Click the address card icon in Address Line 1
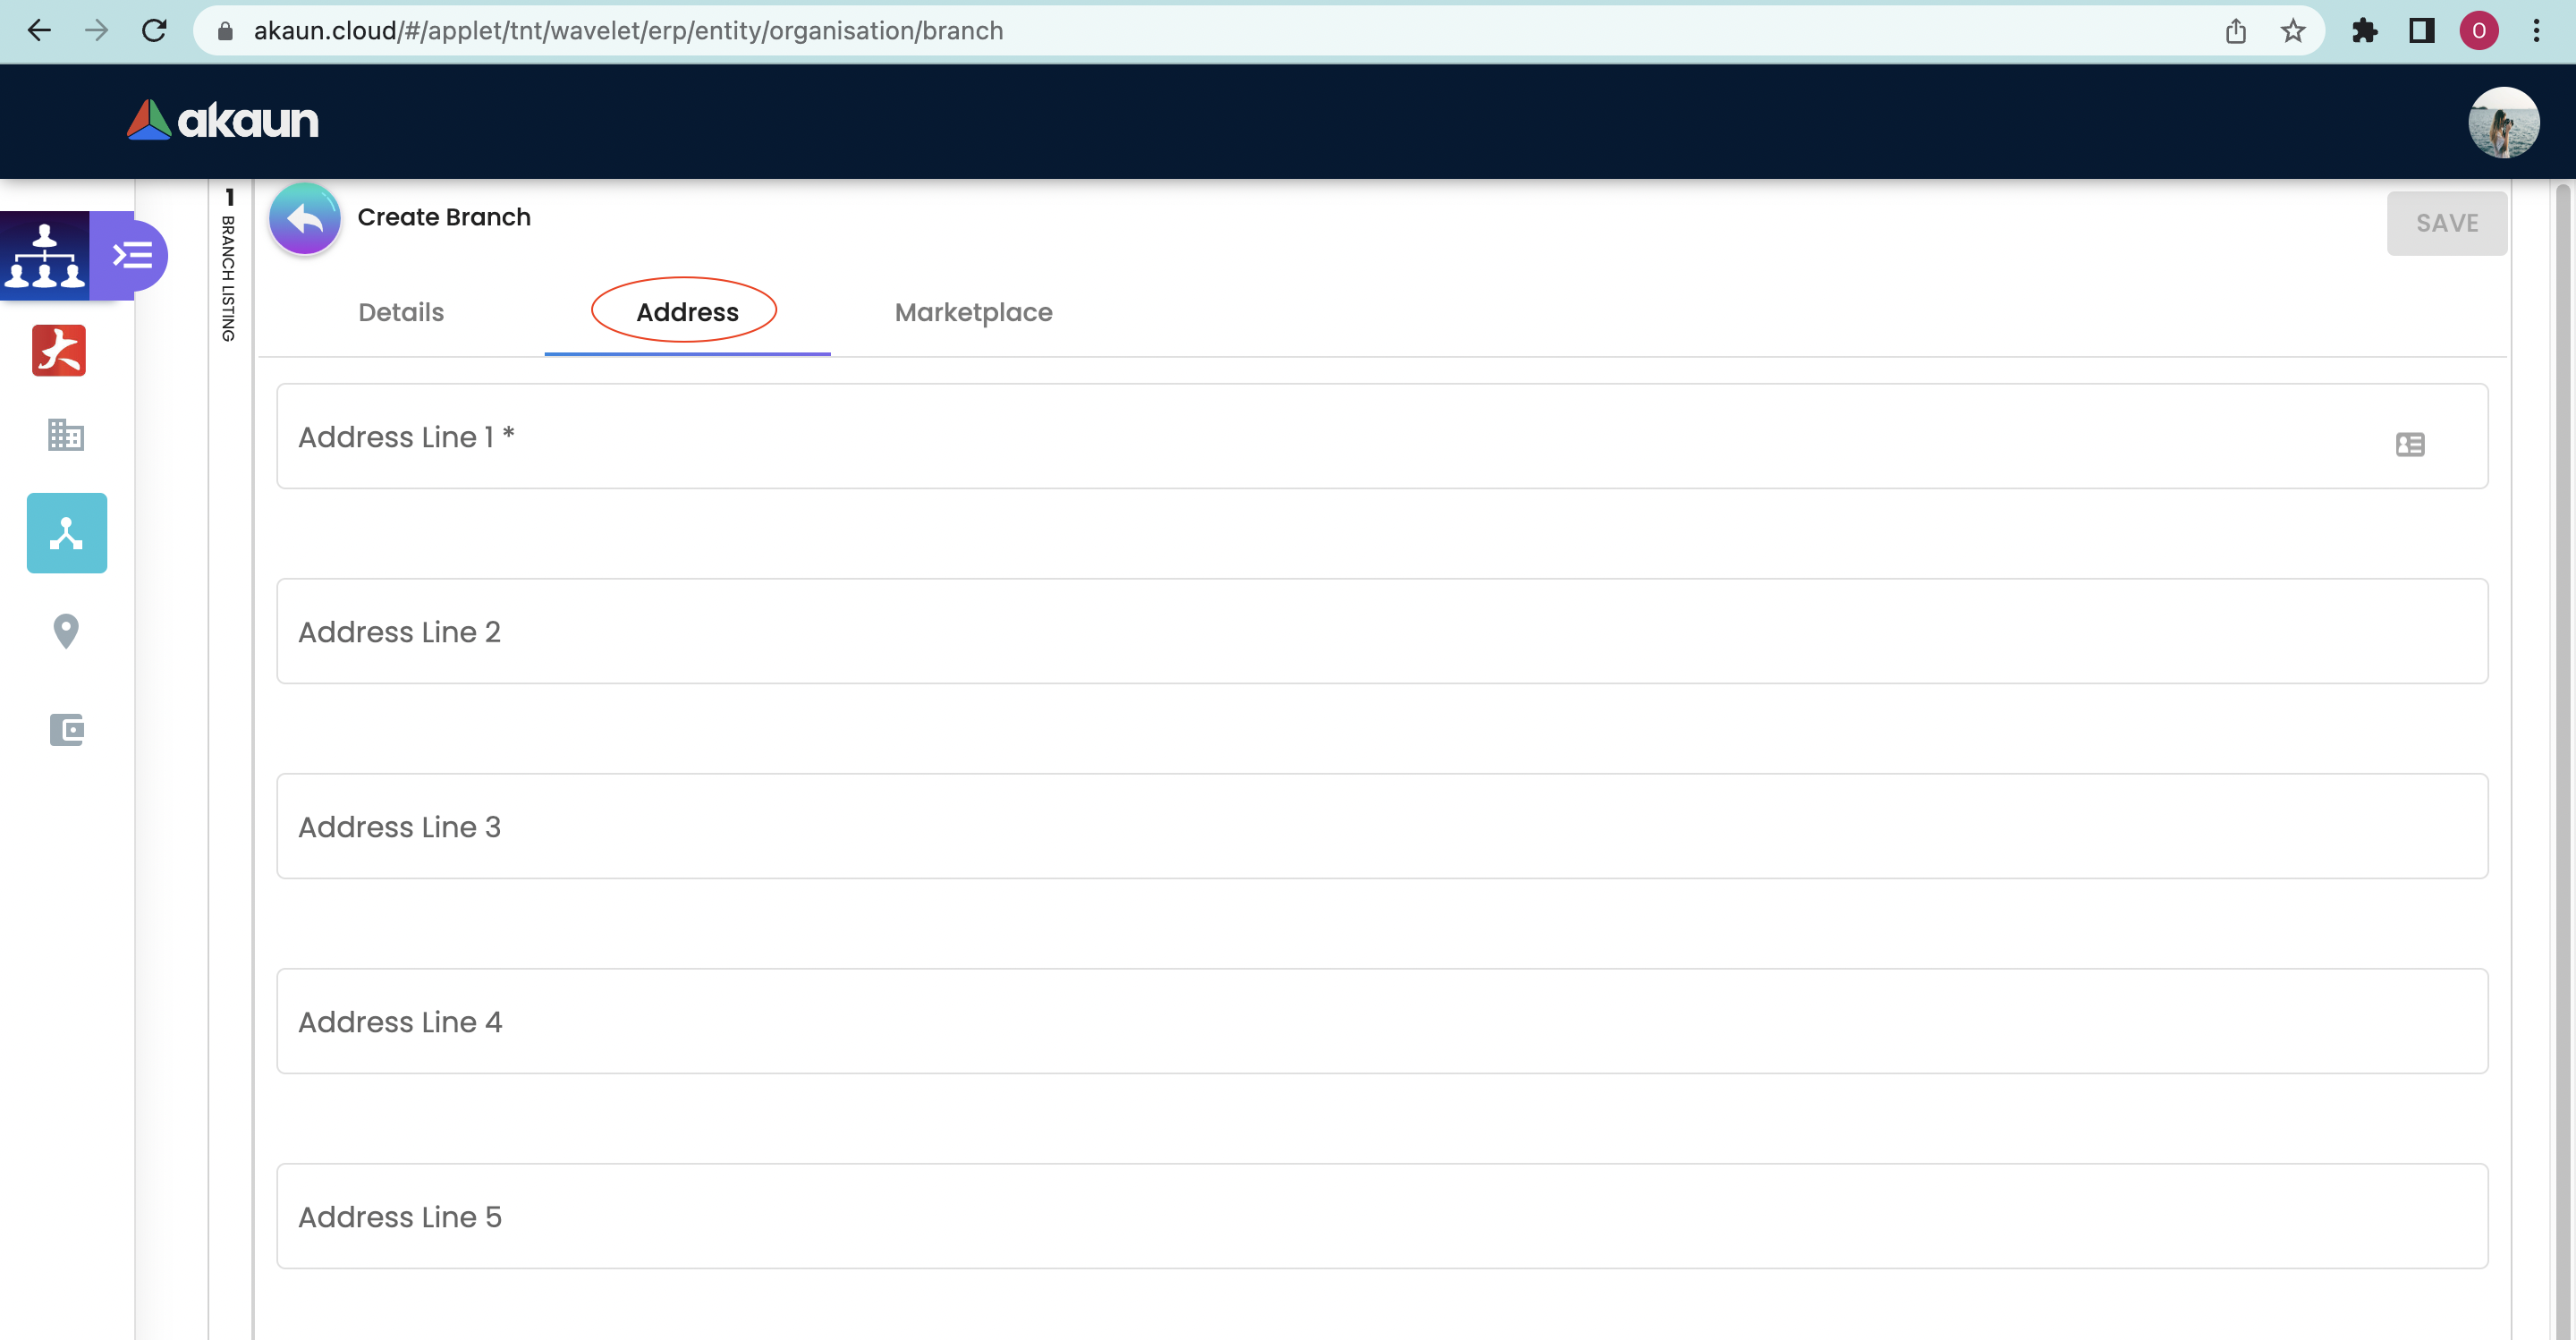Viewport: 2576px width, 1340px height. [x=2410, y=444]
